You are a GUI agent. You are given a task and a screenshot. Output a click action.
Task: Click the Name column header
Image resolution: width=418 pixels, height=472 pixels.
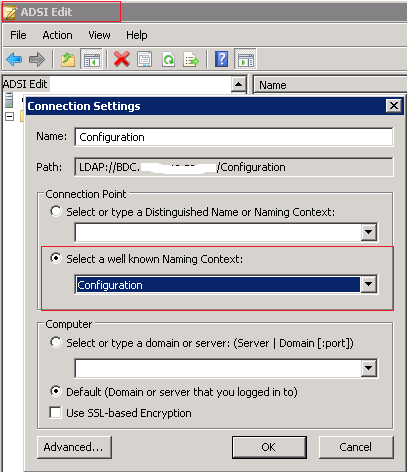point(330,85)
